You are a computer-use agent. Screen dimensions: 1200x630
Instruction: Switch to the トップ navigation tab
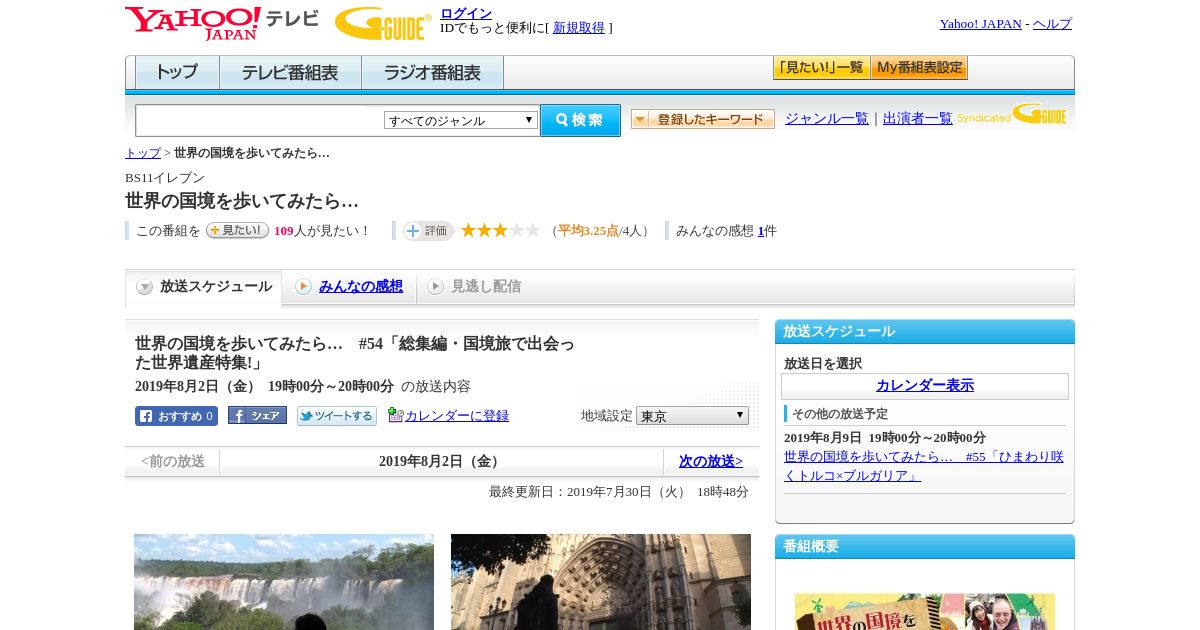(177, 73)
